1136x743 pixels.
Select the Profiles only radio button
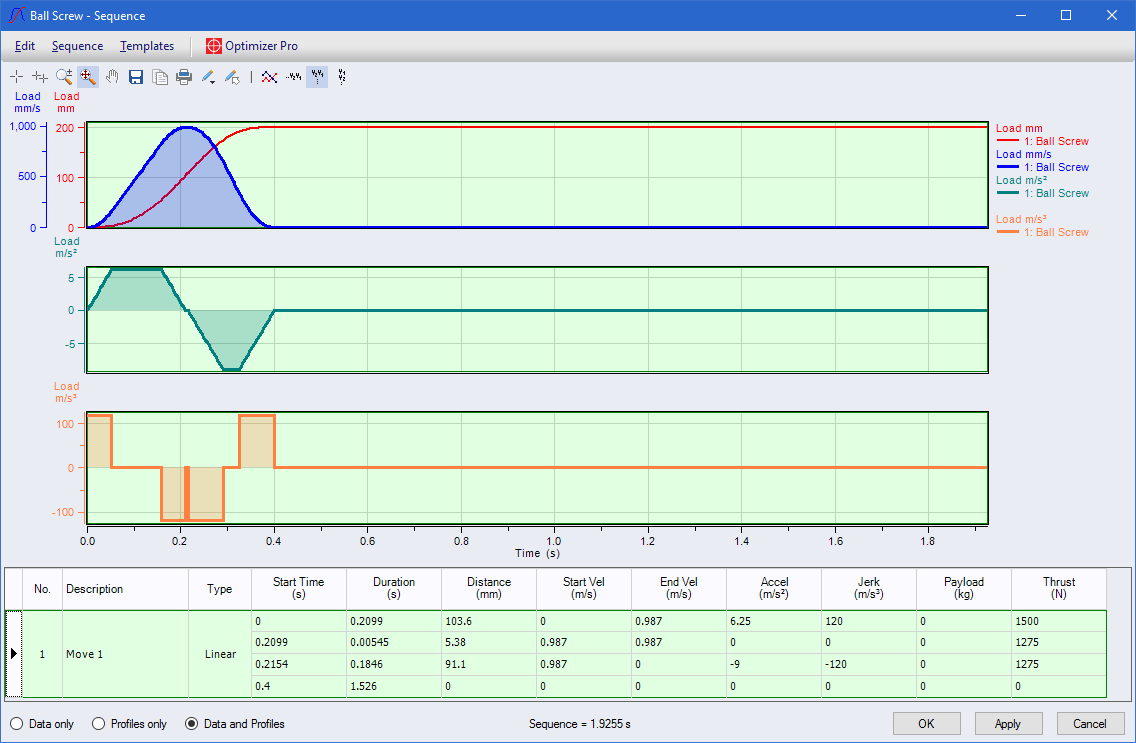point(98,724)
